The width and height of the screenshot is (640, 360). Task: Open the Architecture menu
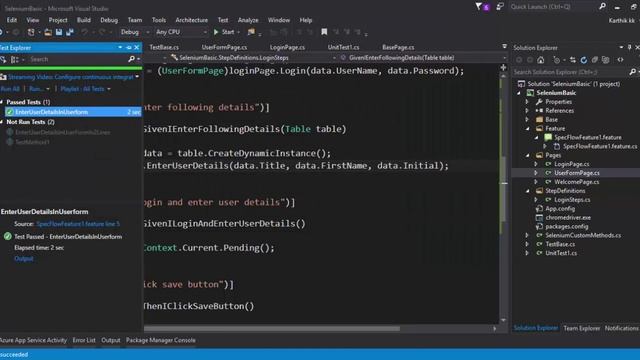pyautogui.click(x=191, y=20)
